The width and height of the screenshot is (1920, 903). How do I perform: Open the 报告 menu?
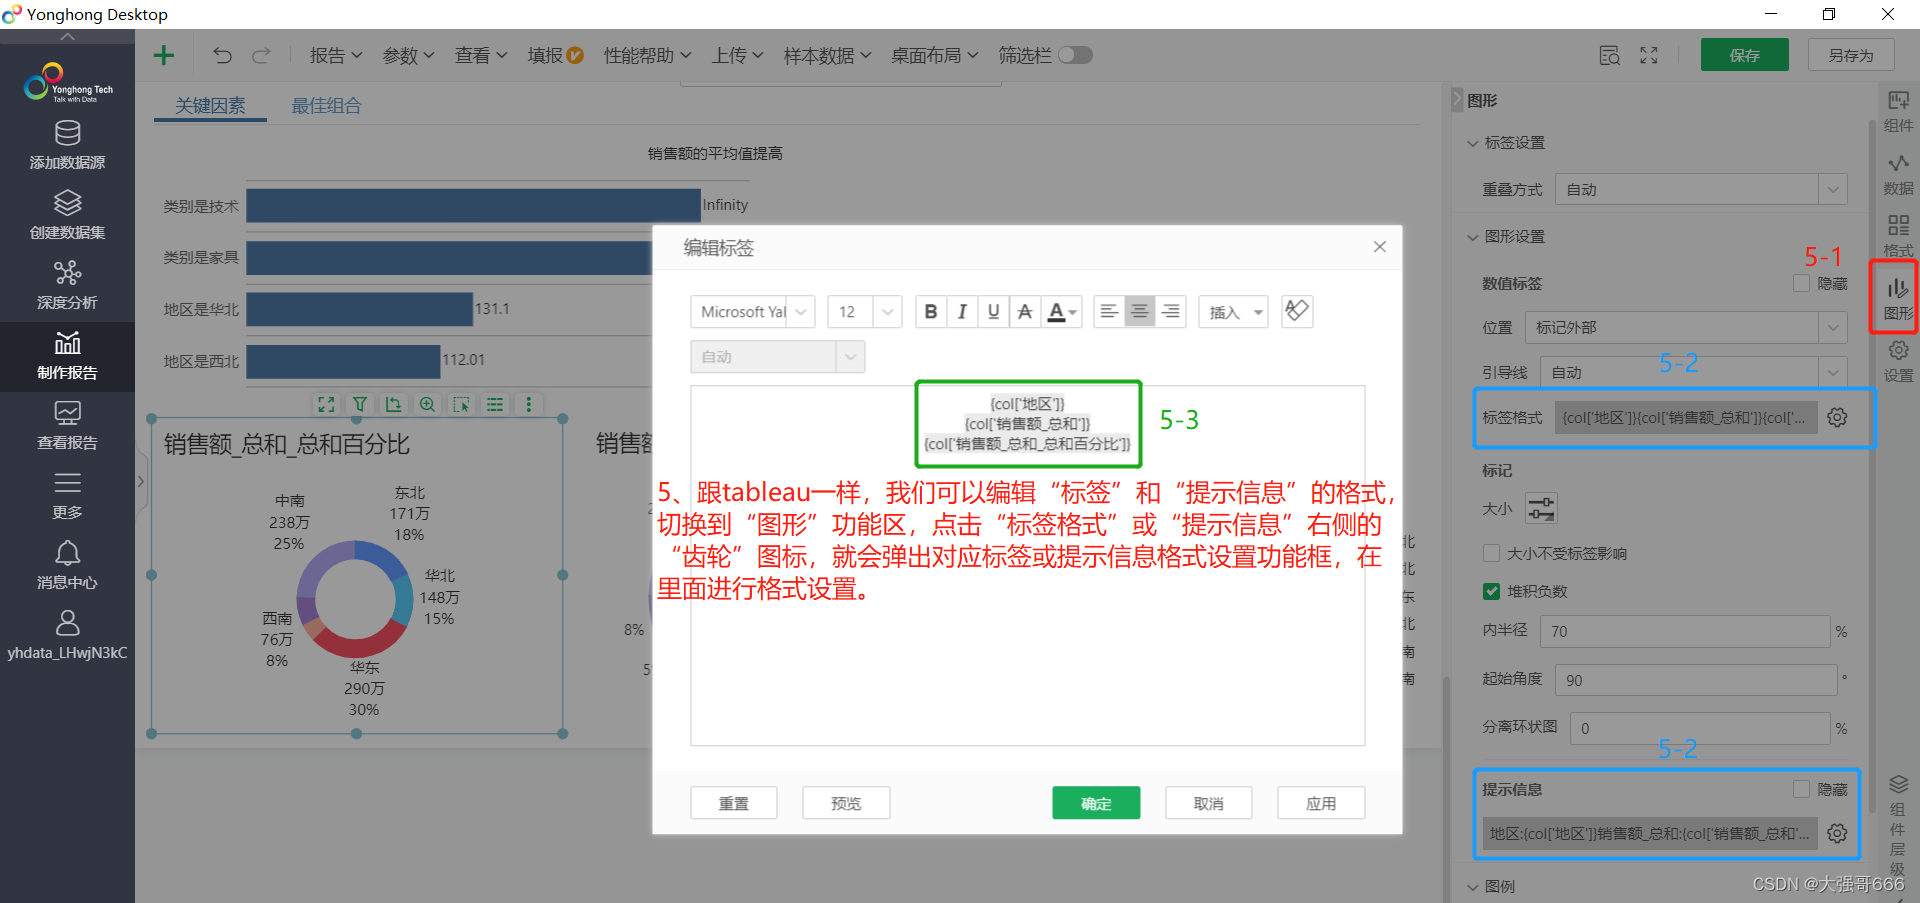point(336,56)
